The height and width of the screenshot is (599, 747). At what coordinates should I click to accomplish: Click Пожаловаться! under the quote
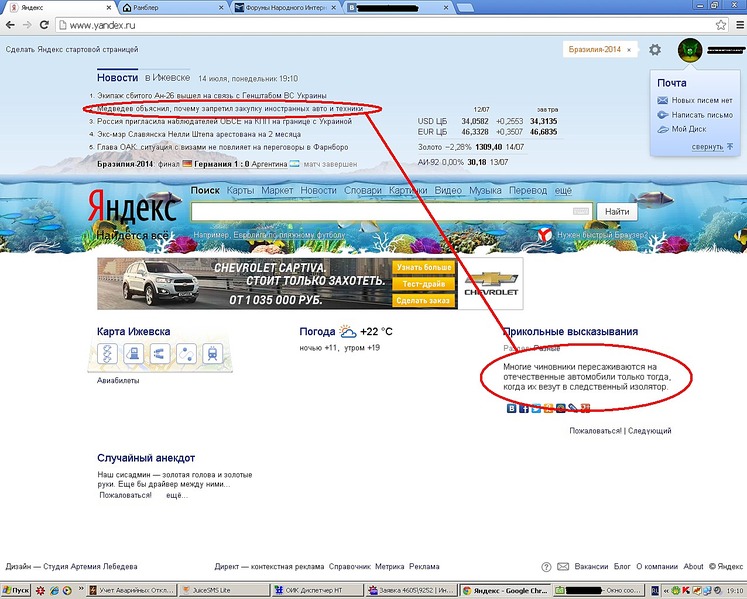596,431
